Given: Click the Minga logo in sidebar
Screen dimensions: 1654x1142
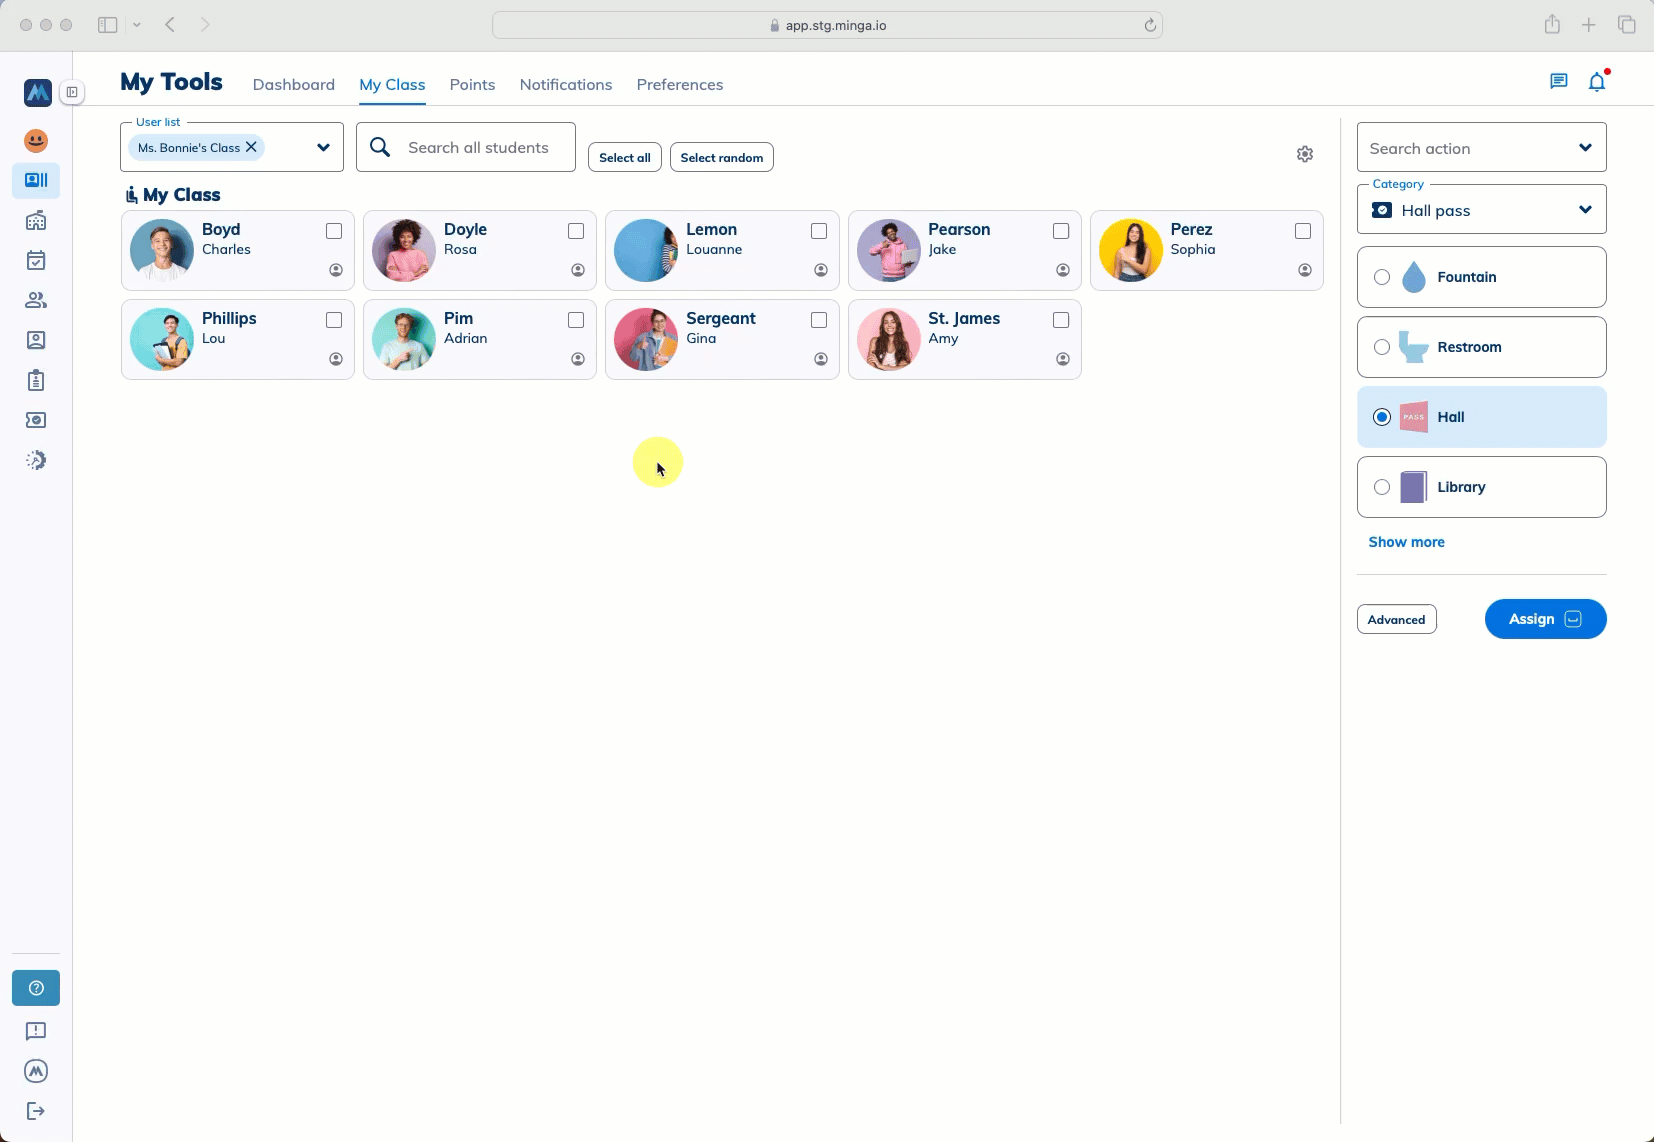Looking at the screenshot, I should (x=37, y=93).
